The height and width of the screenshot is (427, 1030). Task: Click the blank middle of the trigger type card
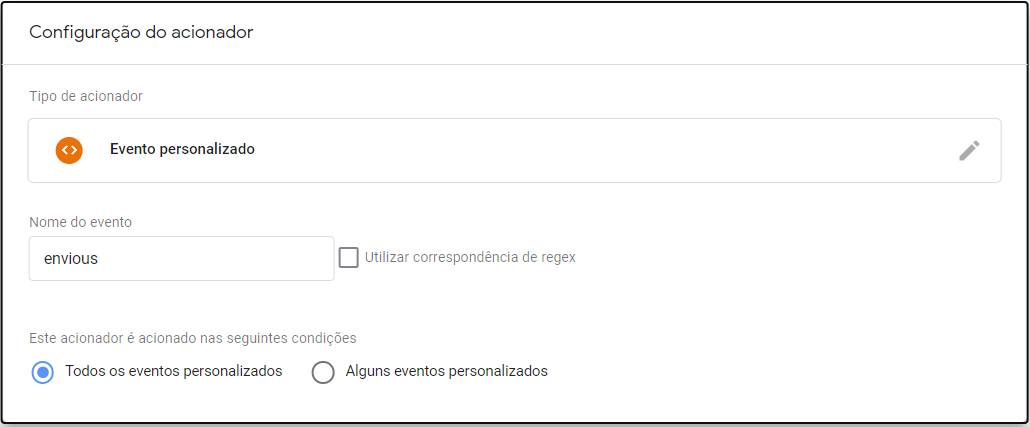pos(600,150)
